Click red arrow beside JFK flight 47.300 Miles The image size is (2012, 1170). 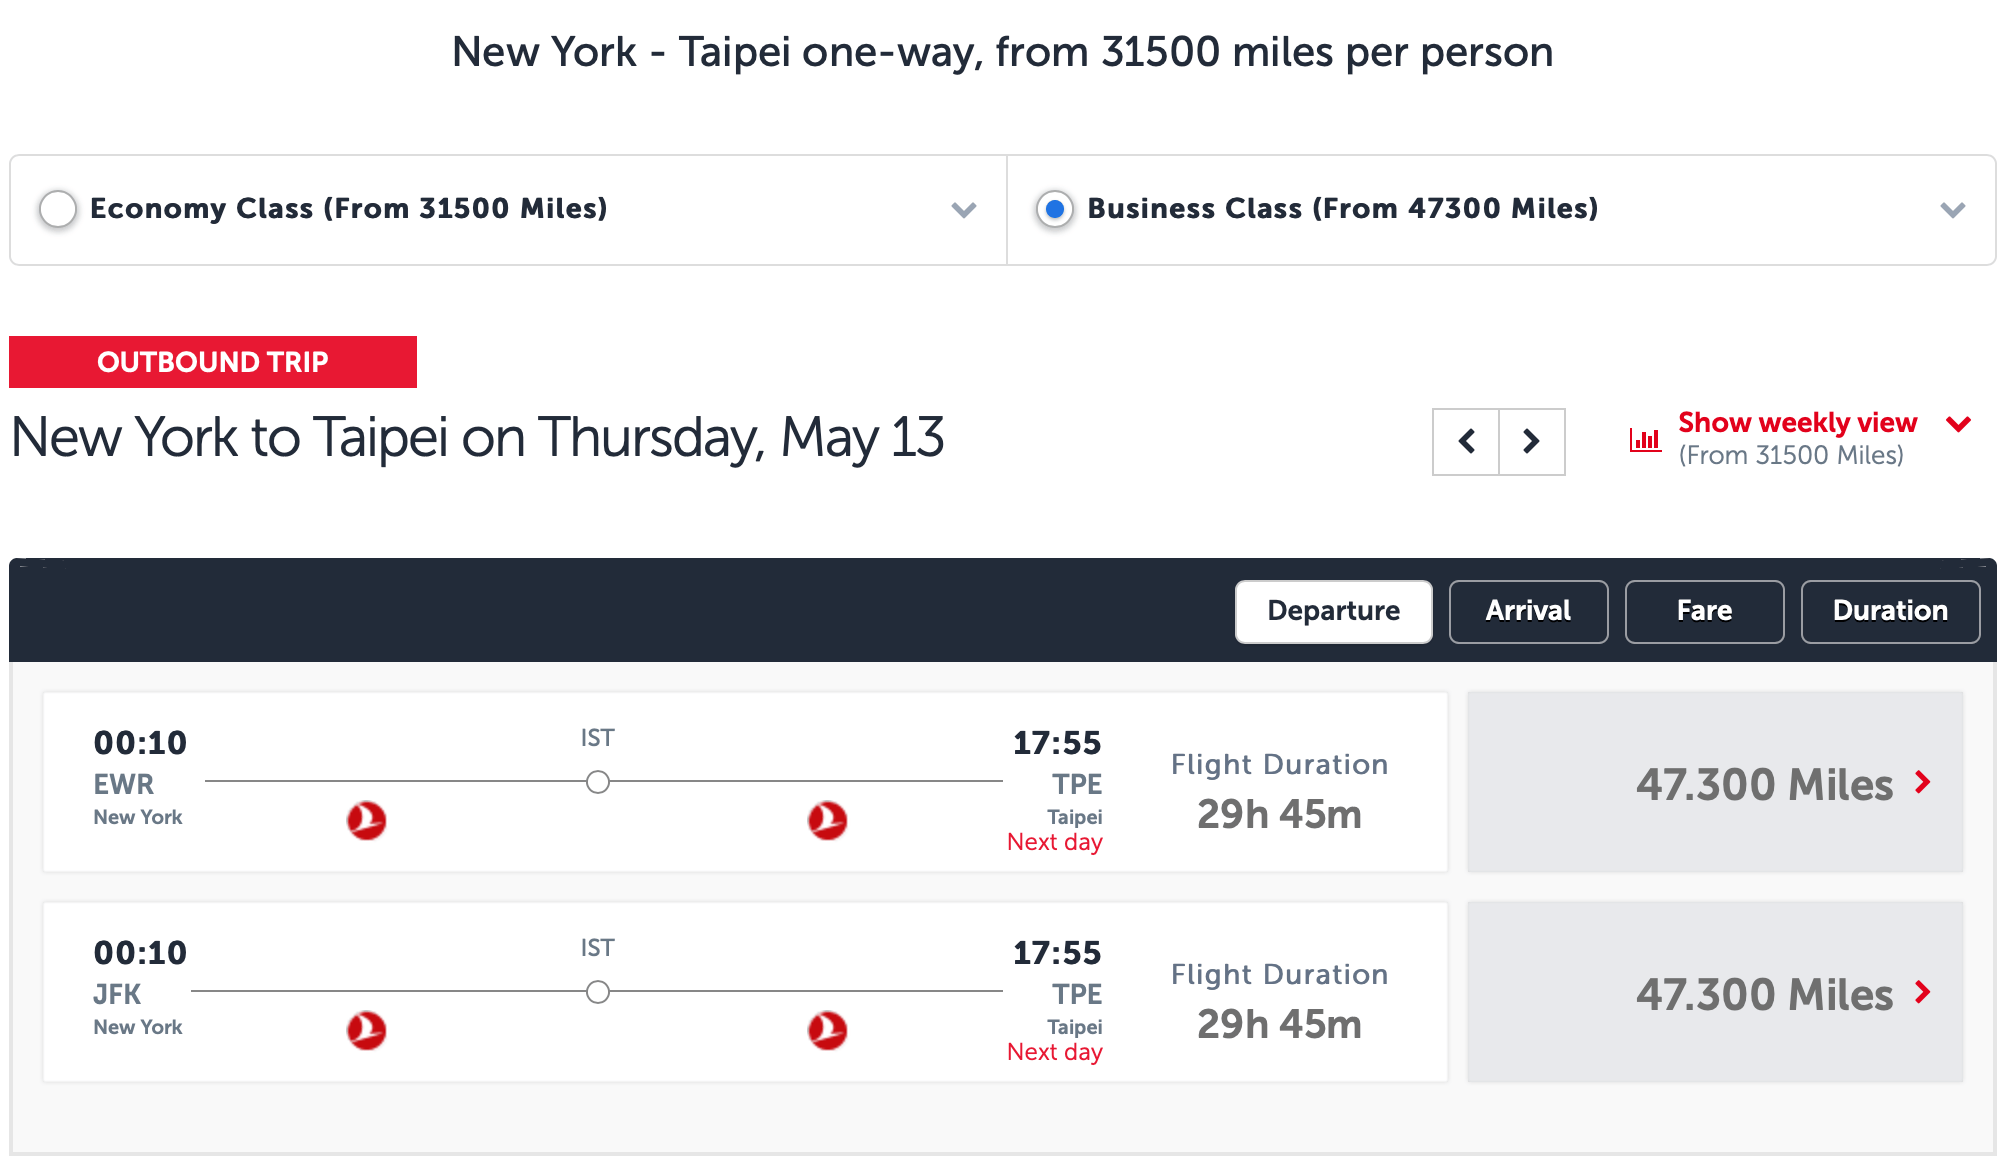coord(1922,992)
